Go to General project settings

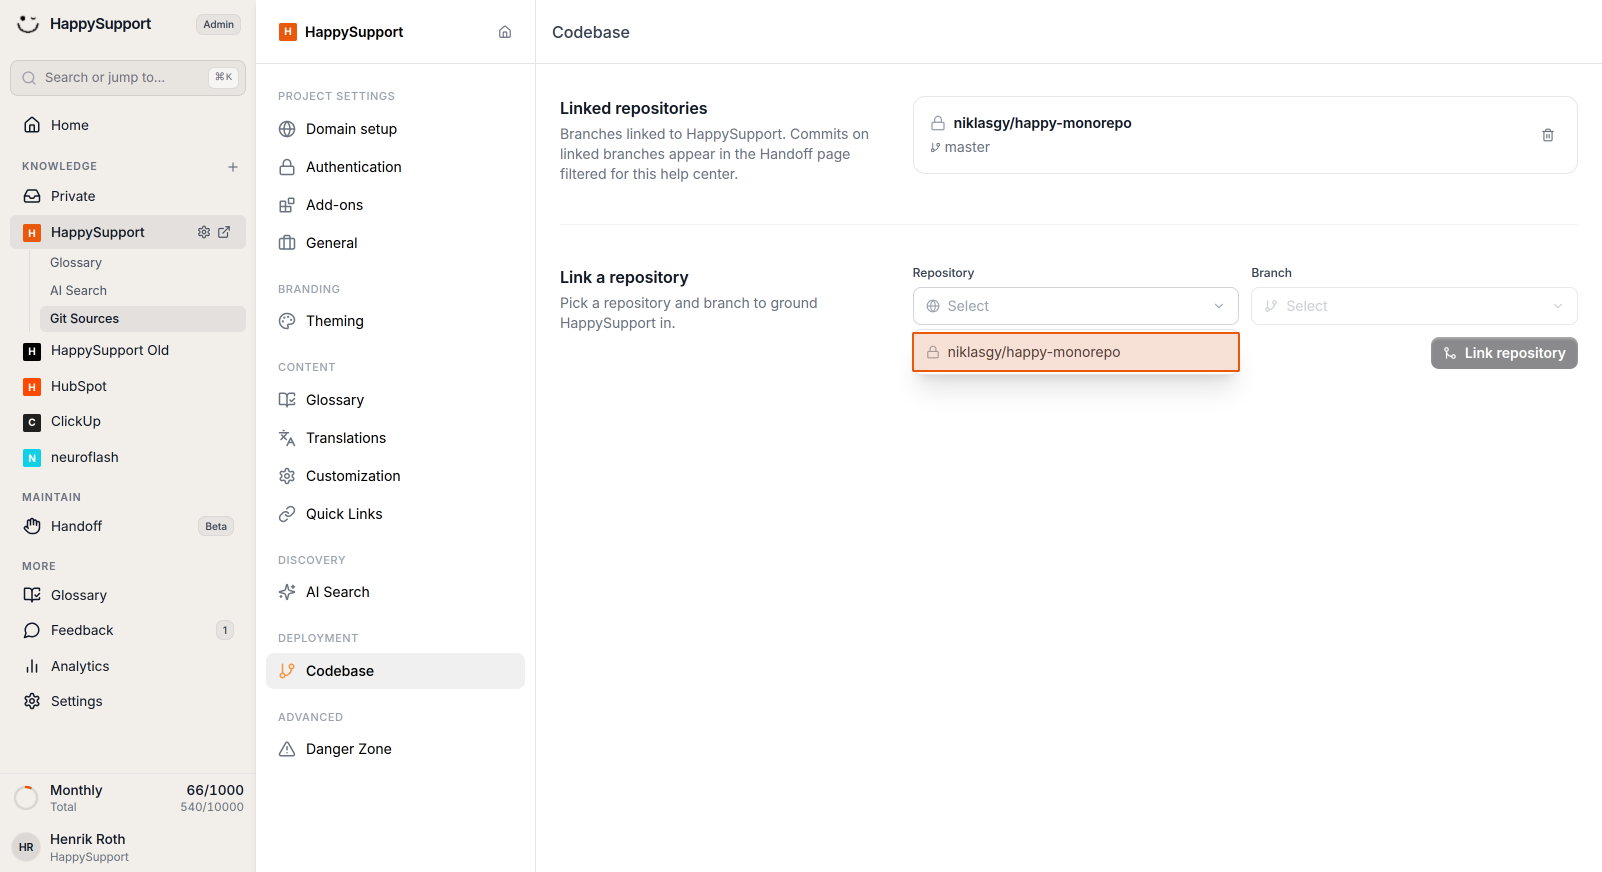pyautogui.click(x=395, y=243)
